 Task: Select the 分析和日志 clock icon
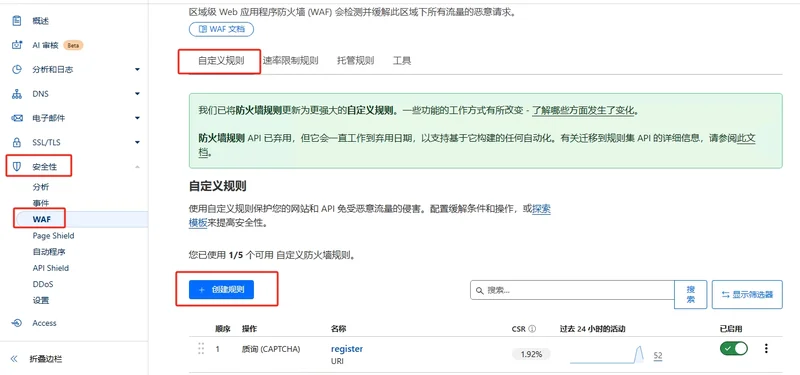pos(17,69)
